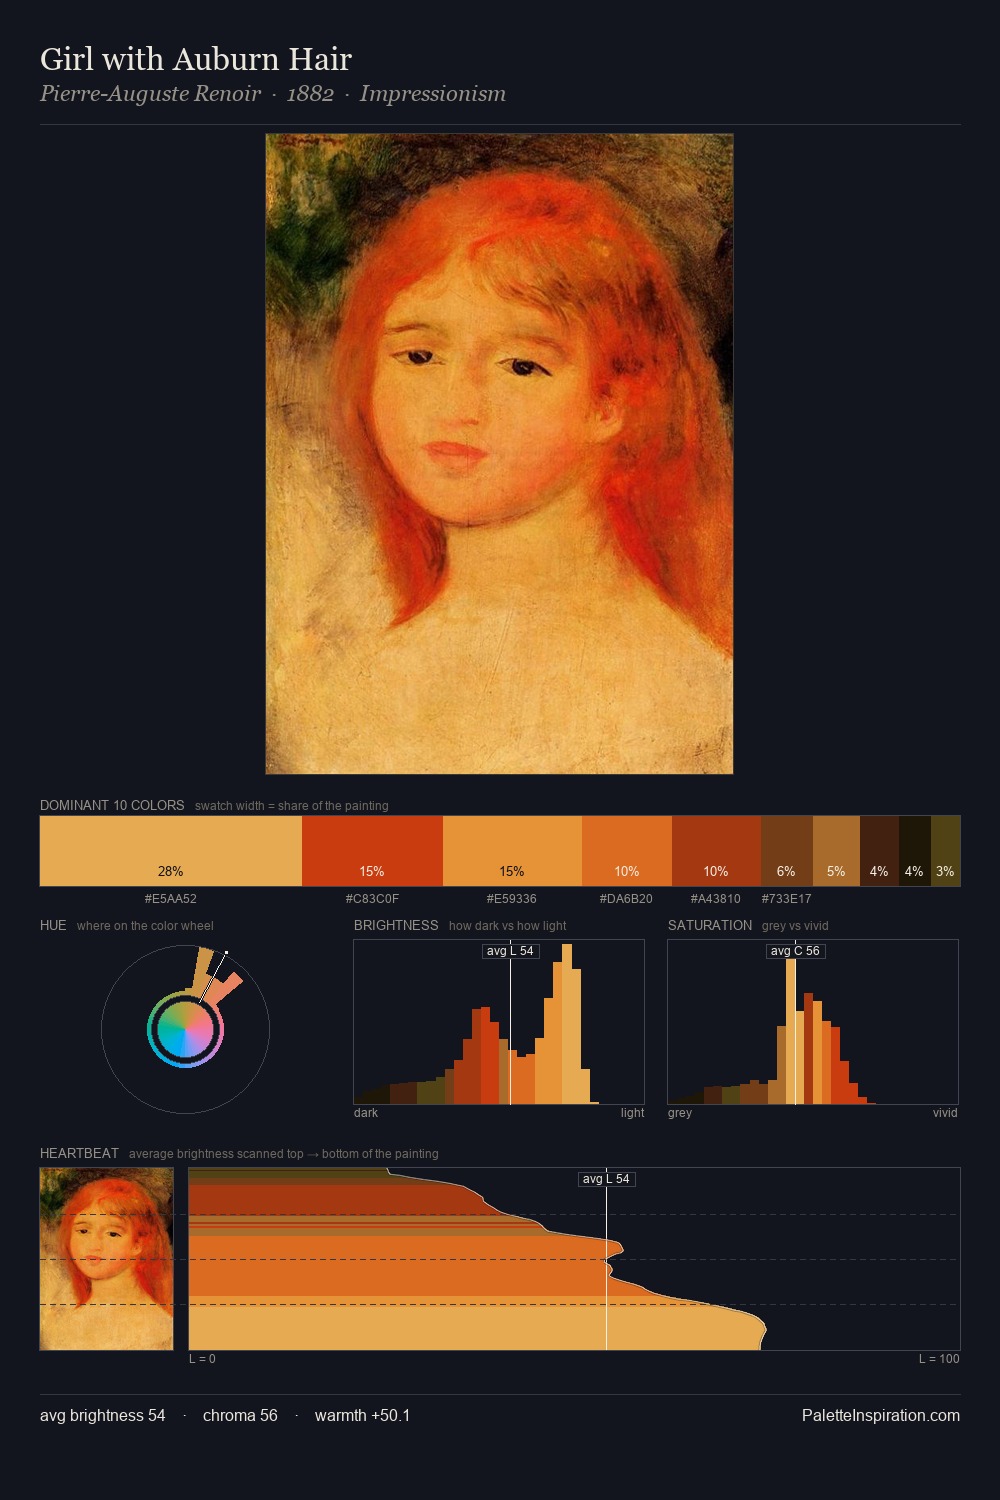This screenshot has width=1000, height=1500.
Task: Click the 3% olive swatch
Action: coord(945,851)
